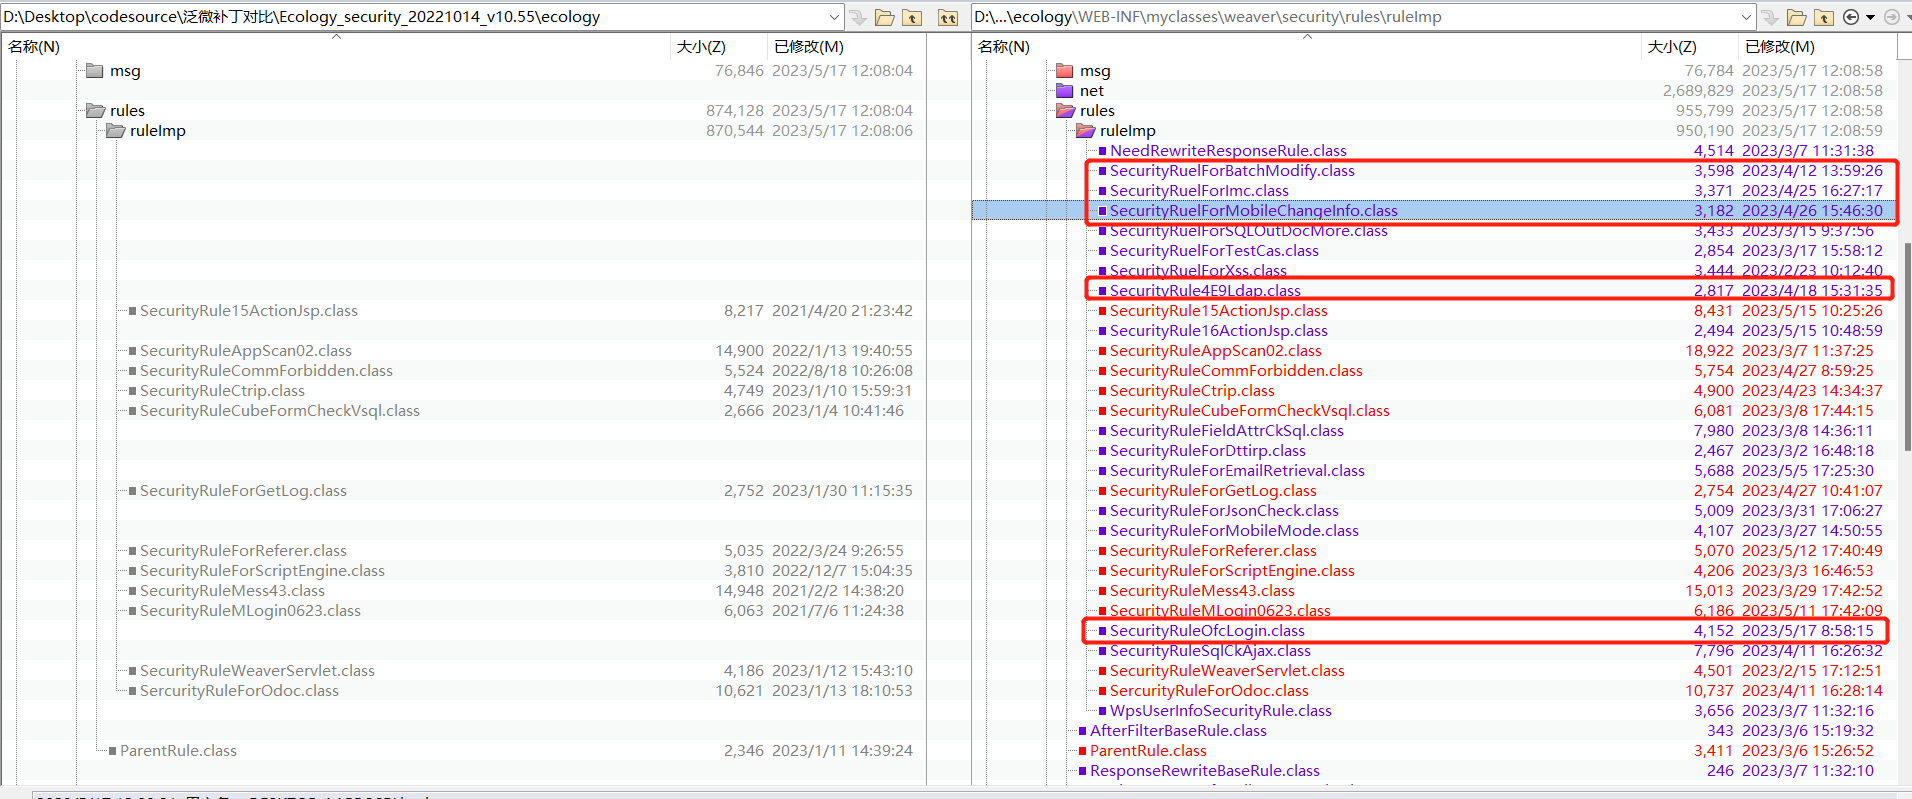Navigate forward in right pane history
The width and height of the screenshot is (1912, 799).
(1891, 17)
